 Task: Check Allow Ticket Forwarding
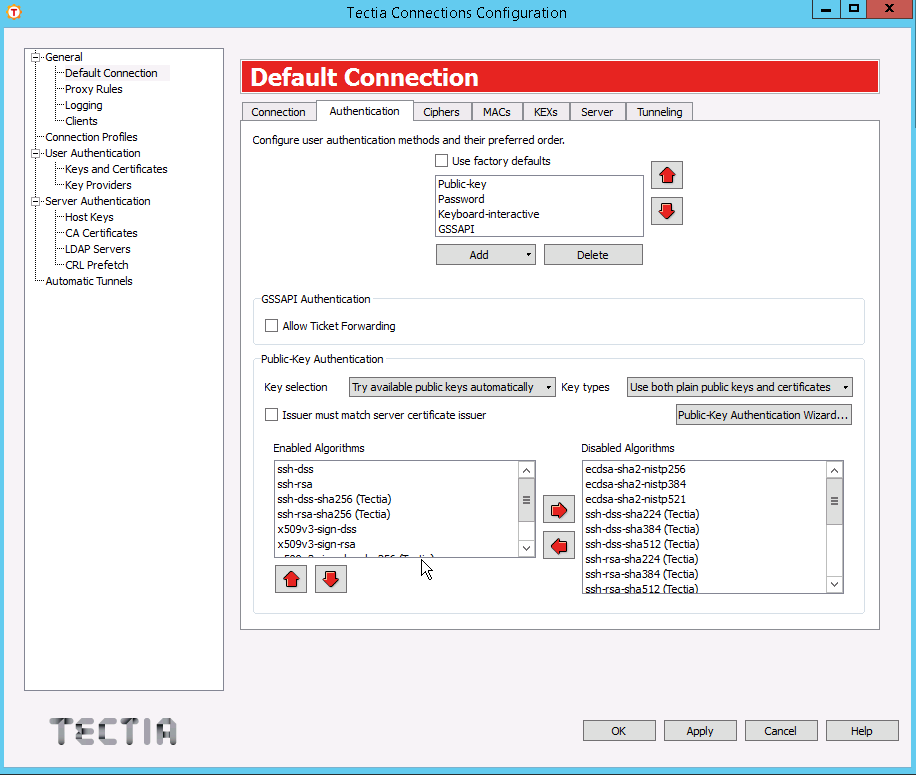coord(272,325)
